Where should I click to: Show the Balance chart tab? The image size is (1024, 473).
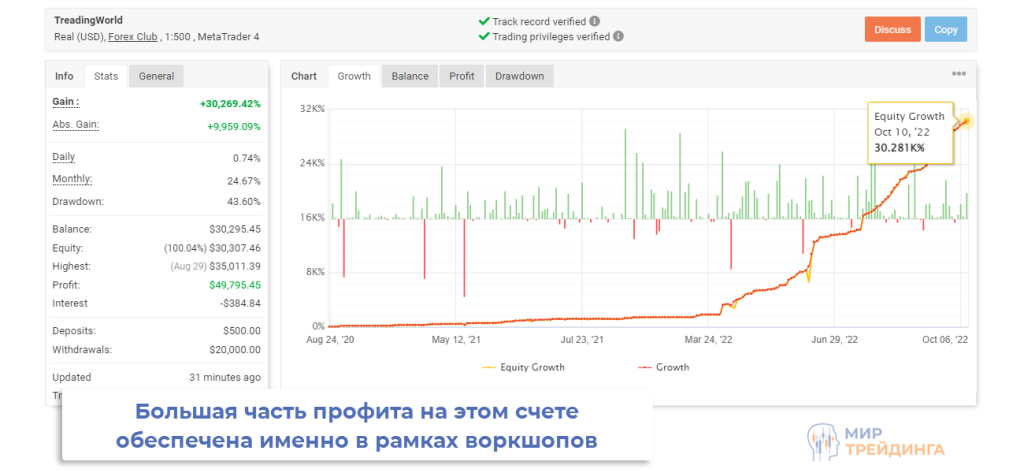pos(410,76)
